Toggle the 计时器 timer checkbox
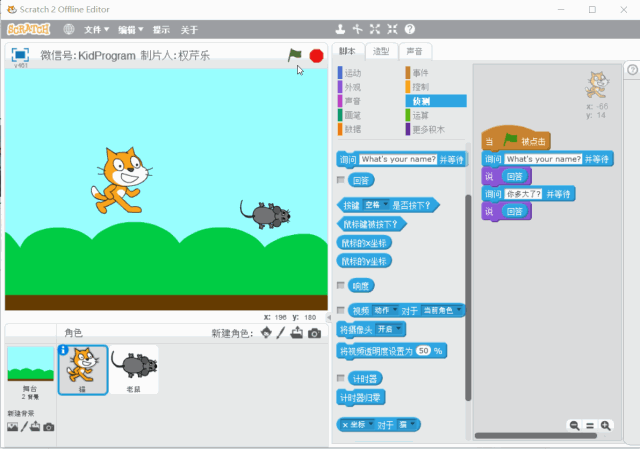 (x=341, y=378)
